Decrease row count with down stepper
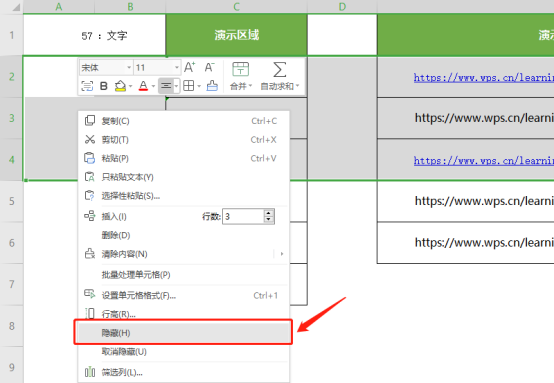This screenshot has height=383, width=554. tap(269, 220)
